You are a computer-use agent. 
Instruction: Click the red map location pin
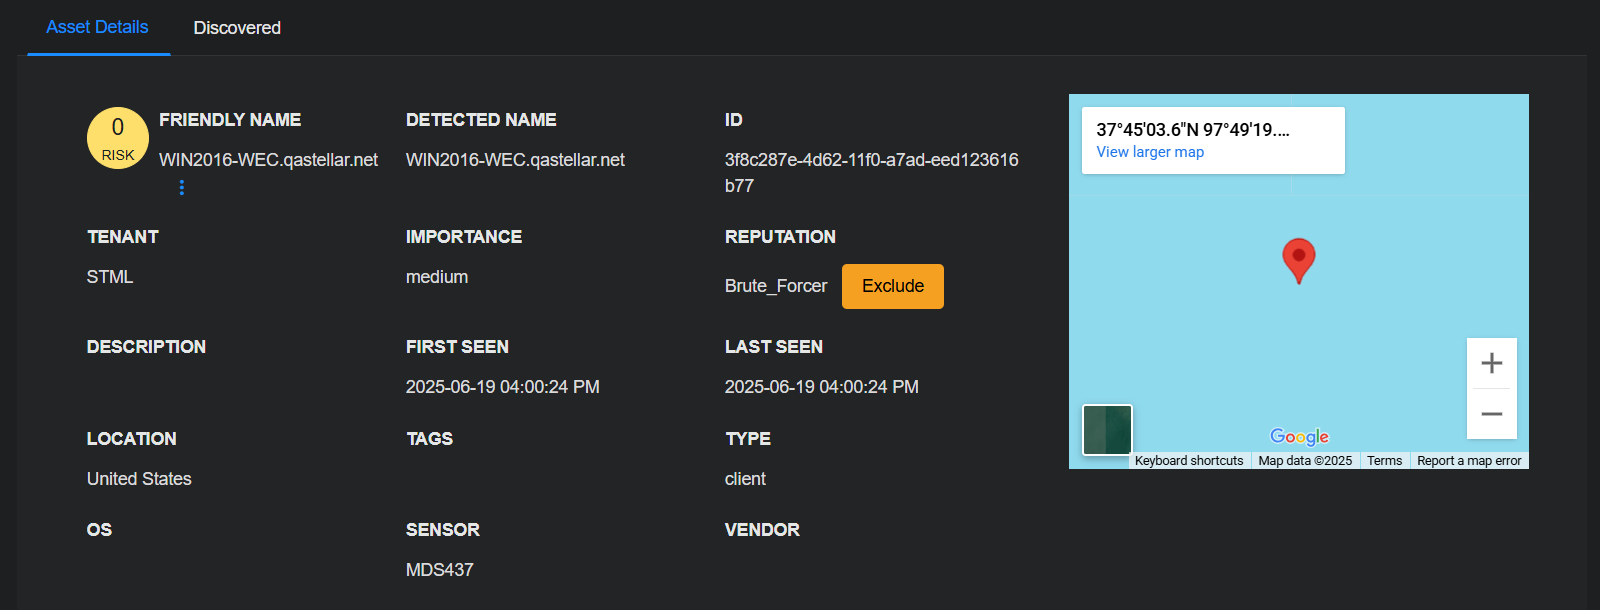[x=1298, y=258]
